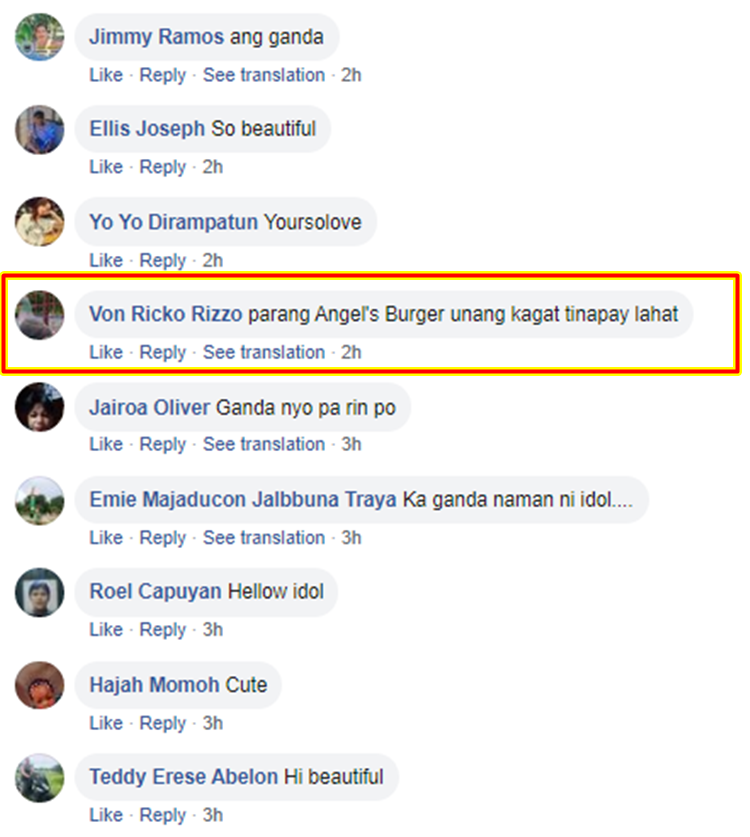Click Yo Yo Dirampatun's avatar
The width and height of the screenshot is (750, 837).
40,222
